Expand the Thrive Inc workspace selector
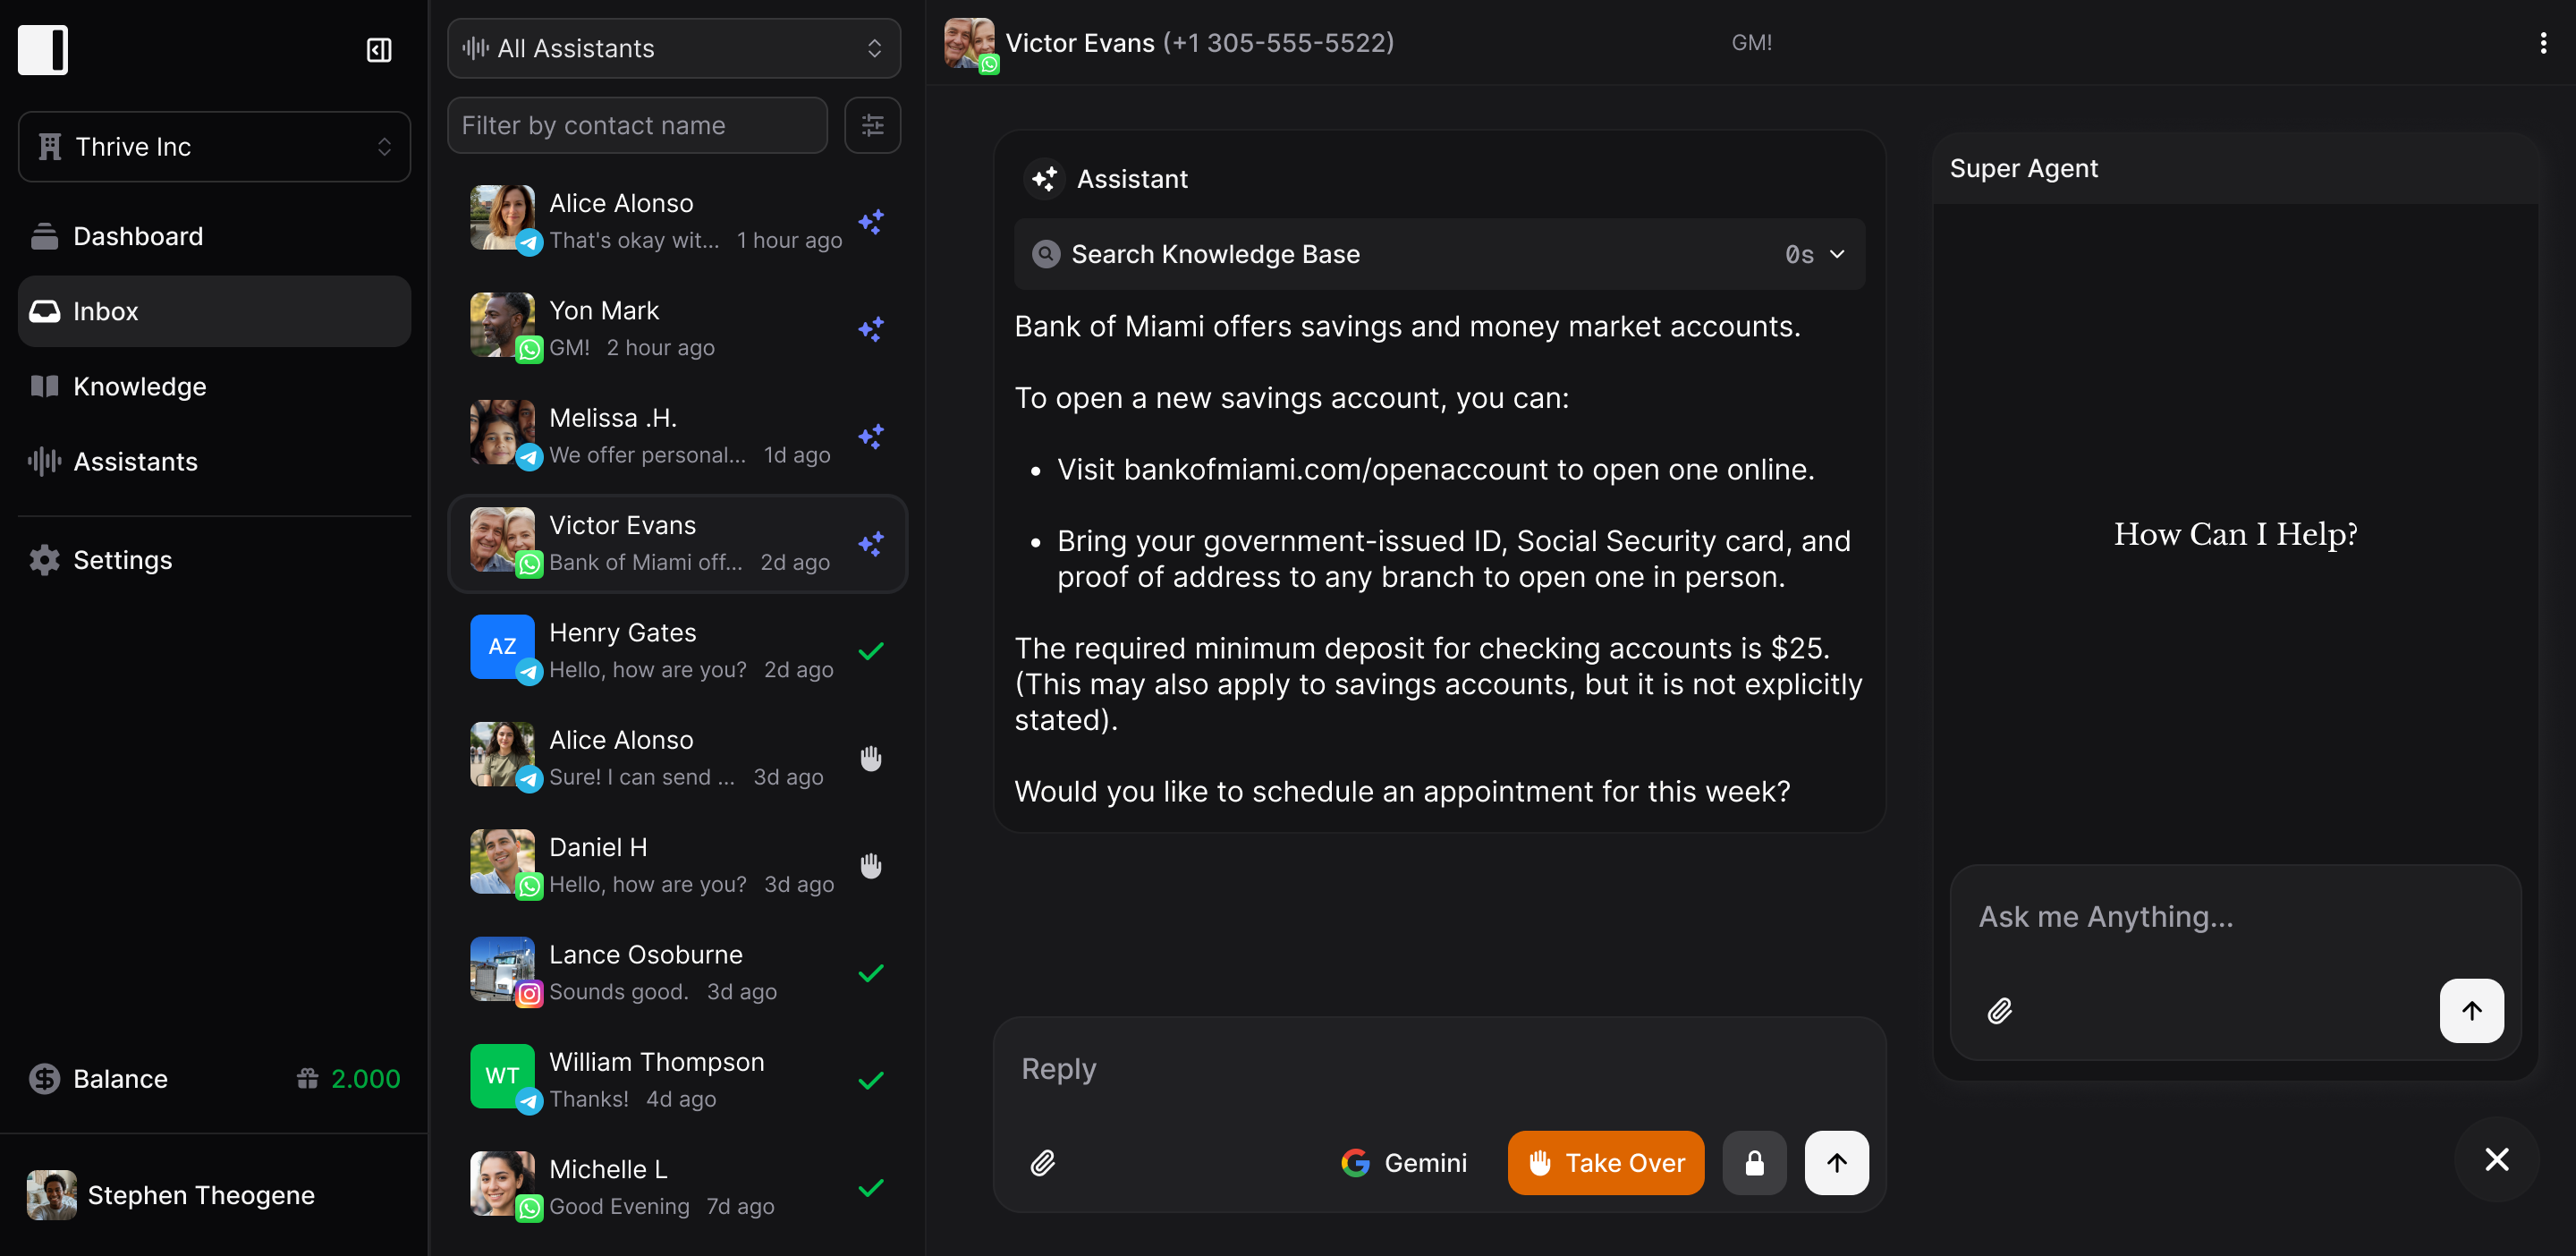 (213, 146)
